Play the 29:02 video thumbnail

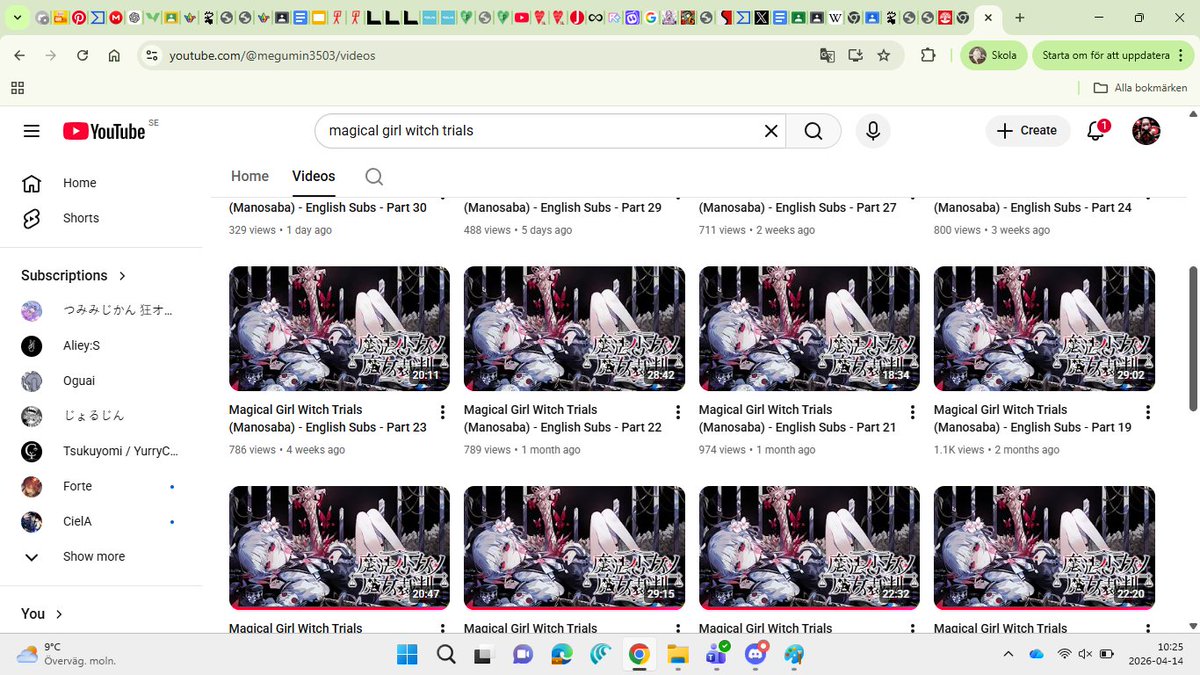click(1044, 328)
